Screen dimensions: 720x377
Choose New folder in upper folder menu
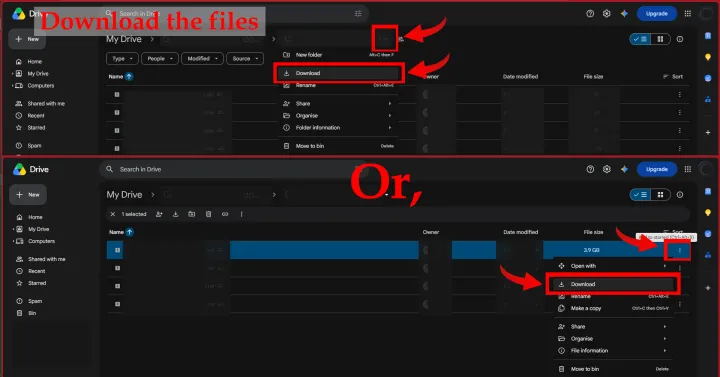pos(338,55)
